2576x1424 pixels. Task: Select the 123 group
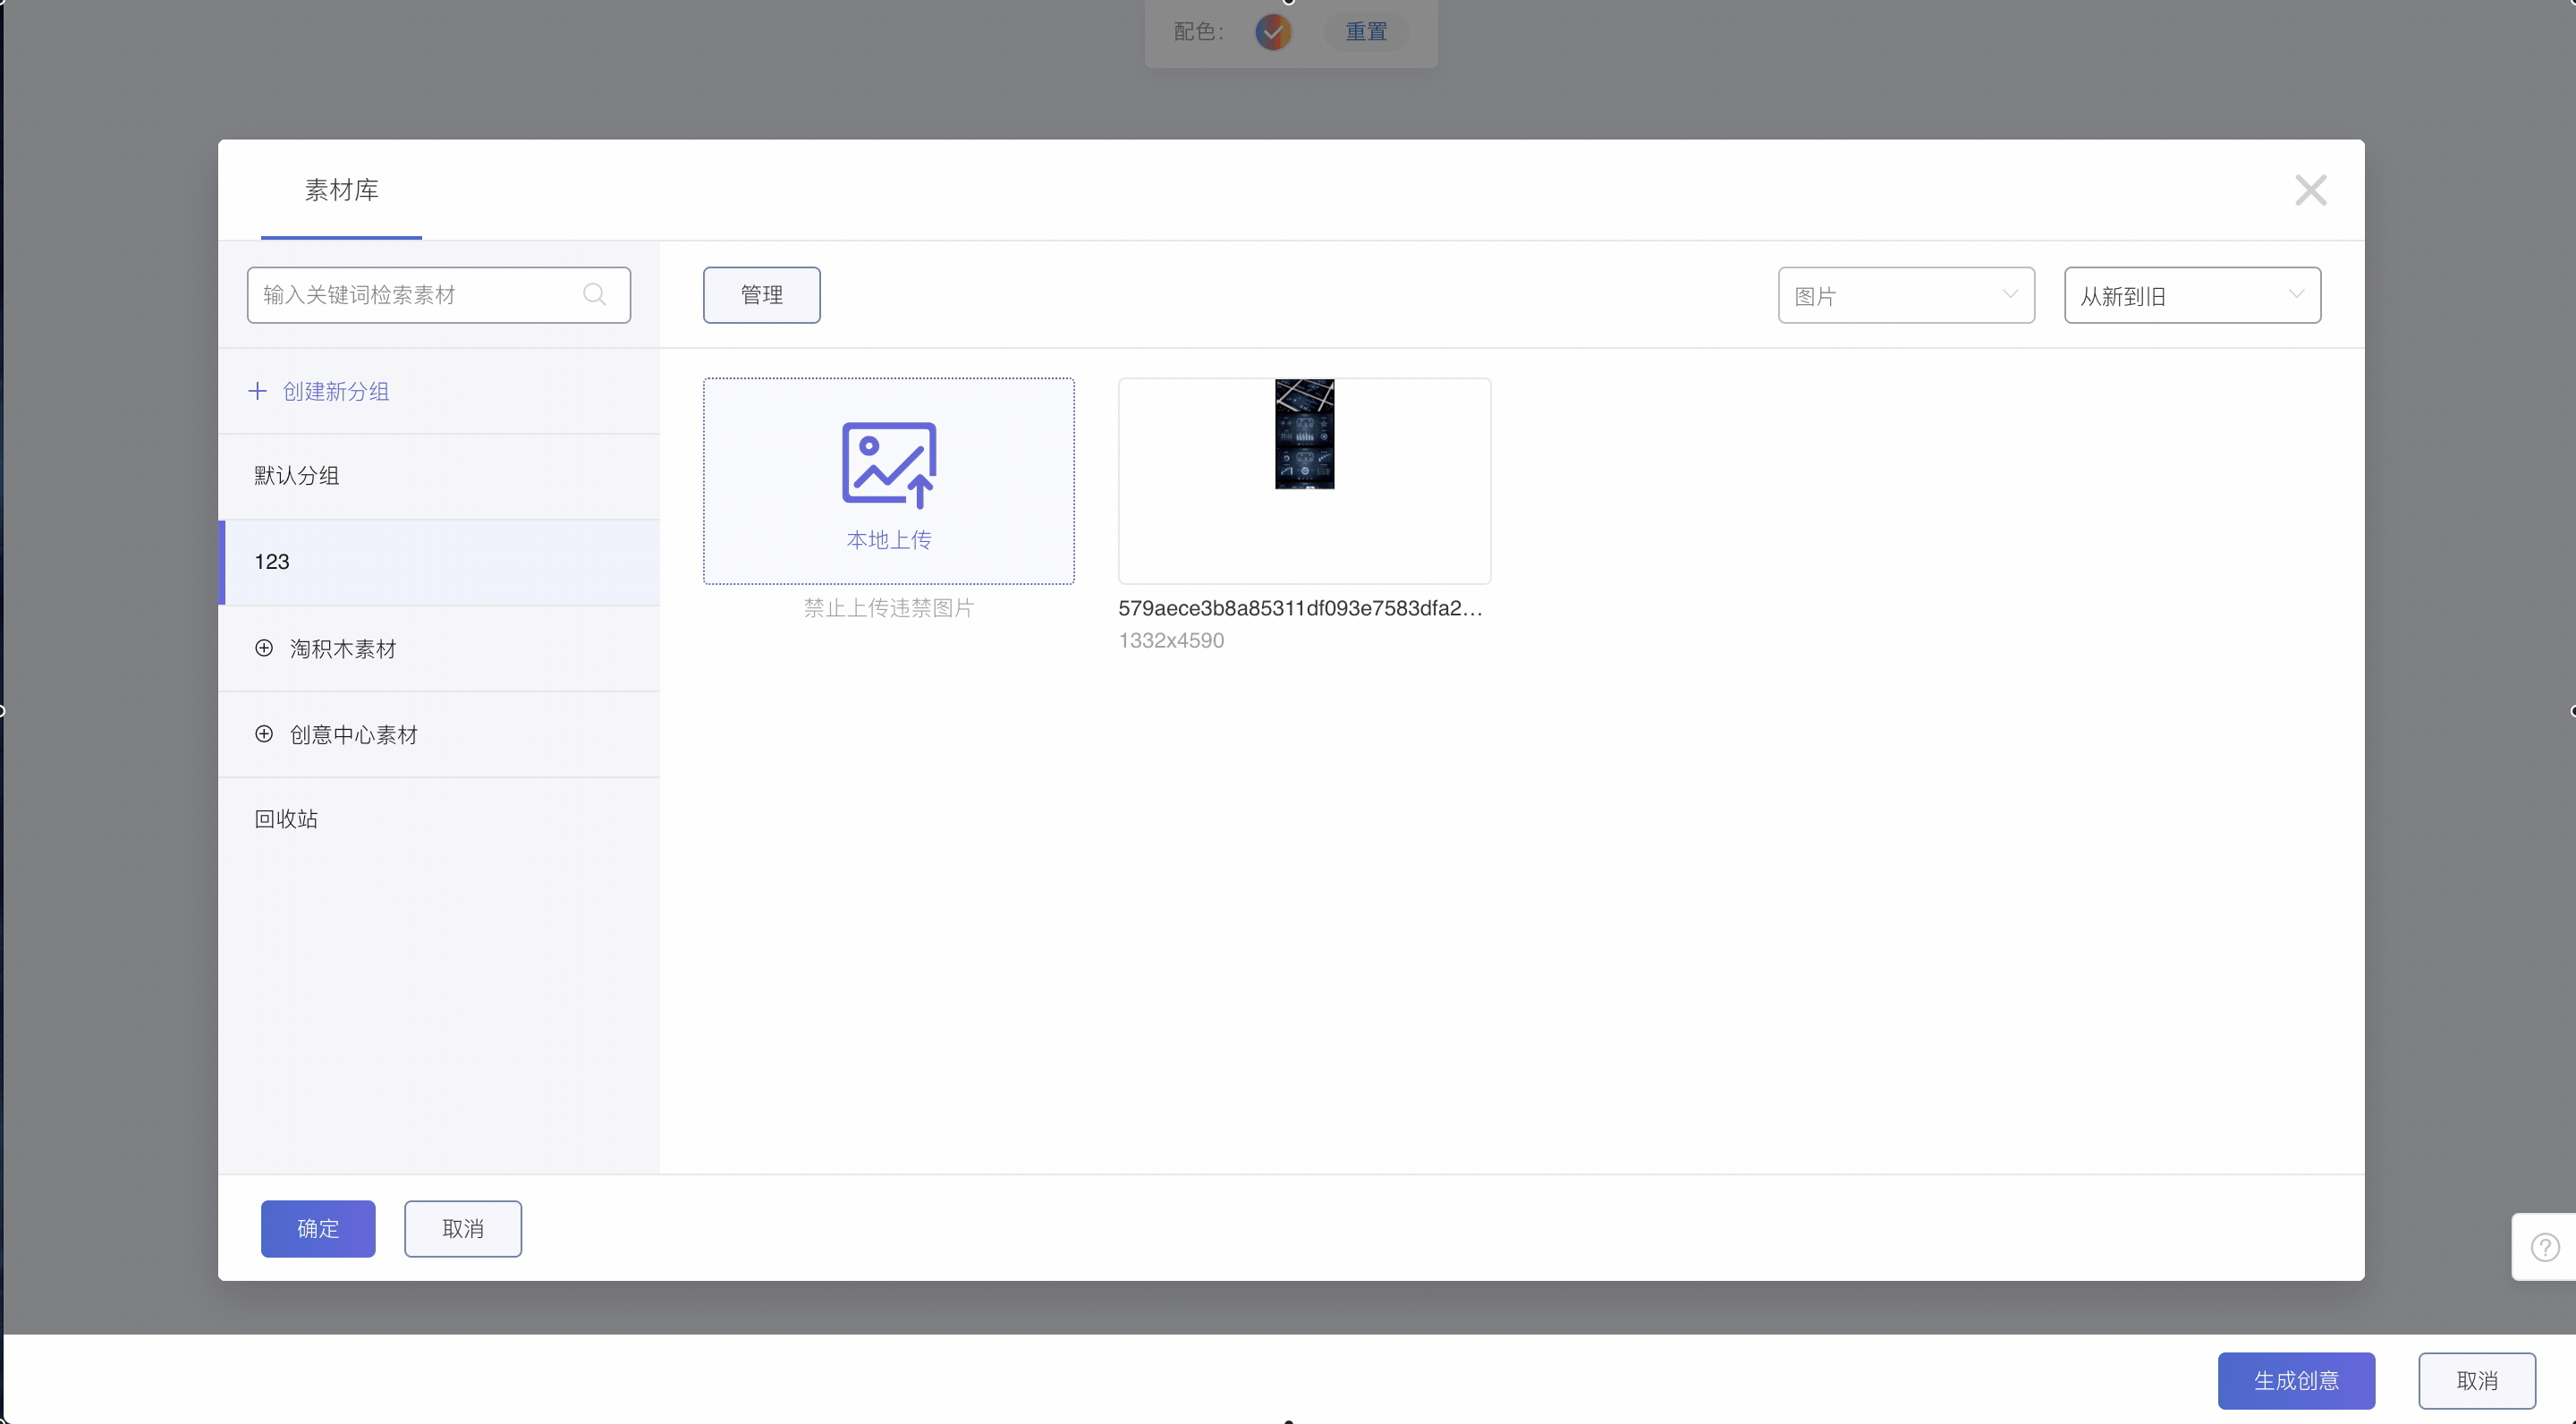[x=272, y=562]
